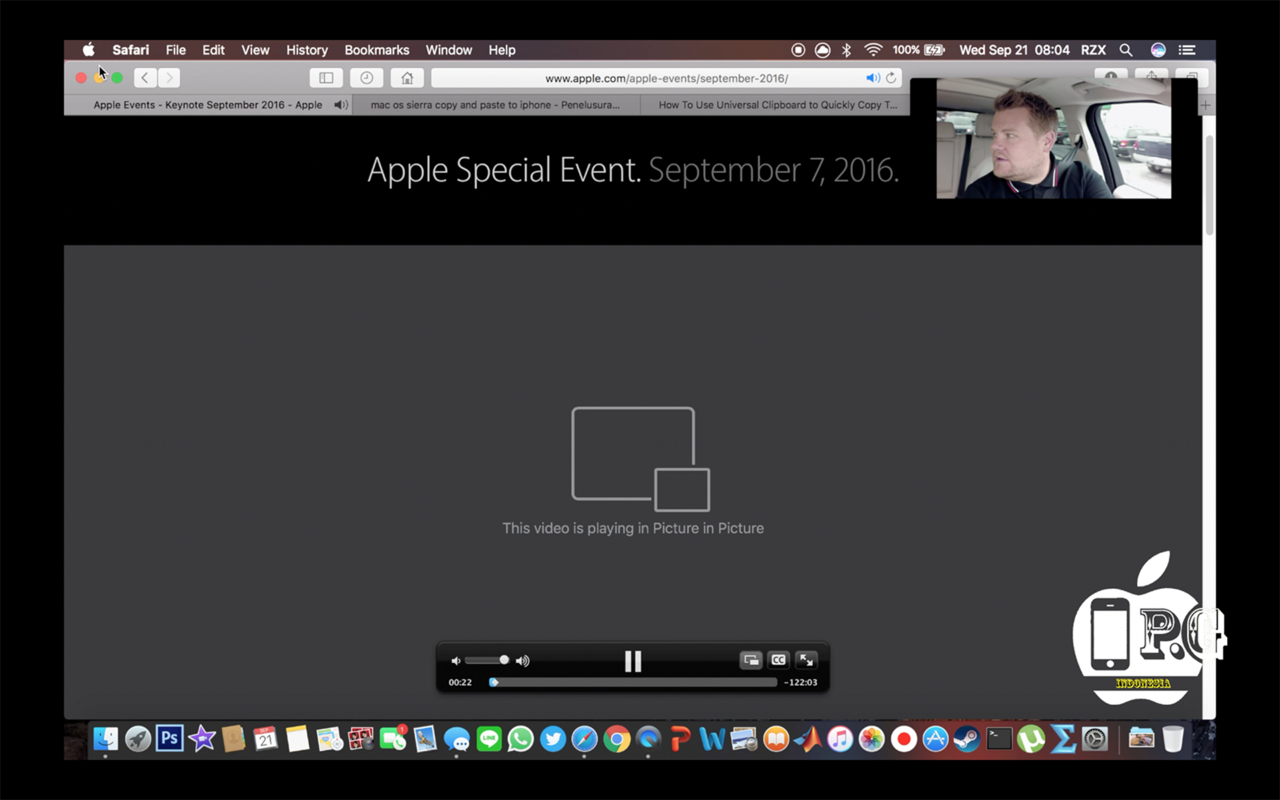Open Steam from the Dock
The width and height of the screenshot is (1280, 800).
point(967,739)
